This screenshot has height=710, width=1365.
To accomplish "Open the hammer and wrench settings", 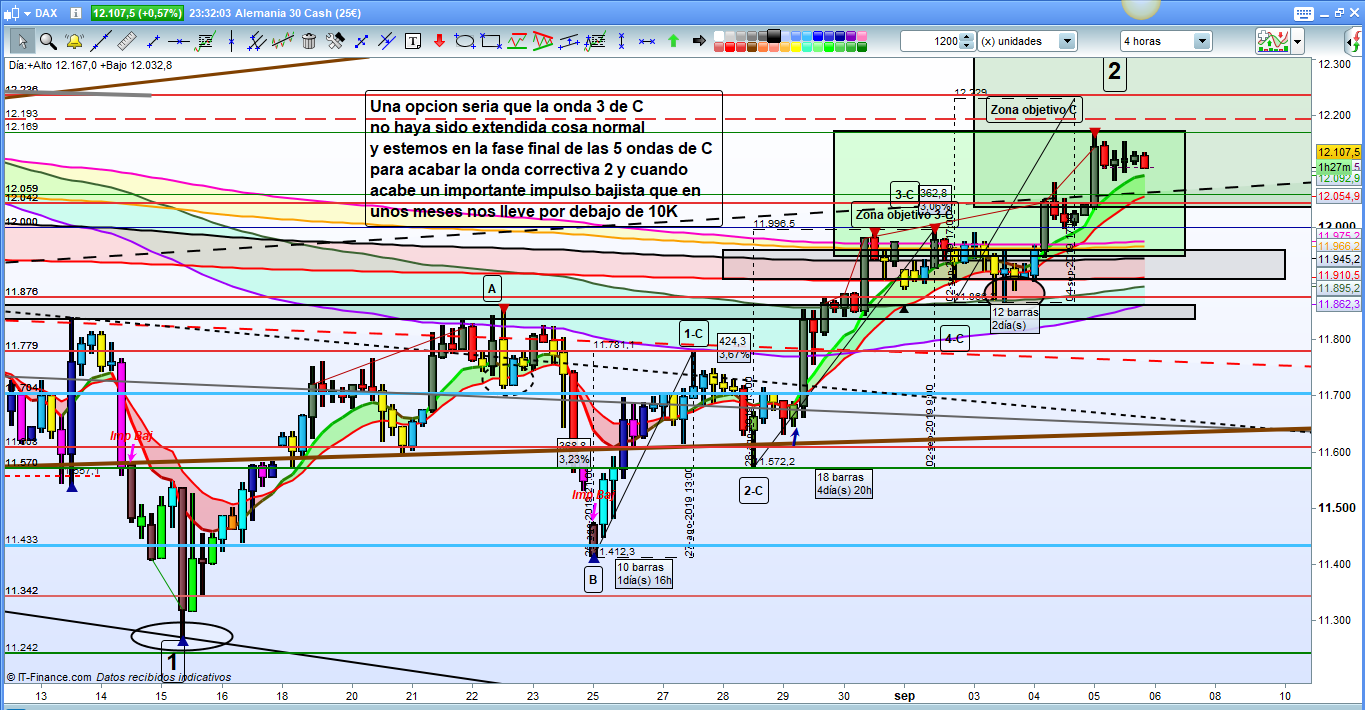I will 336,41.
